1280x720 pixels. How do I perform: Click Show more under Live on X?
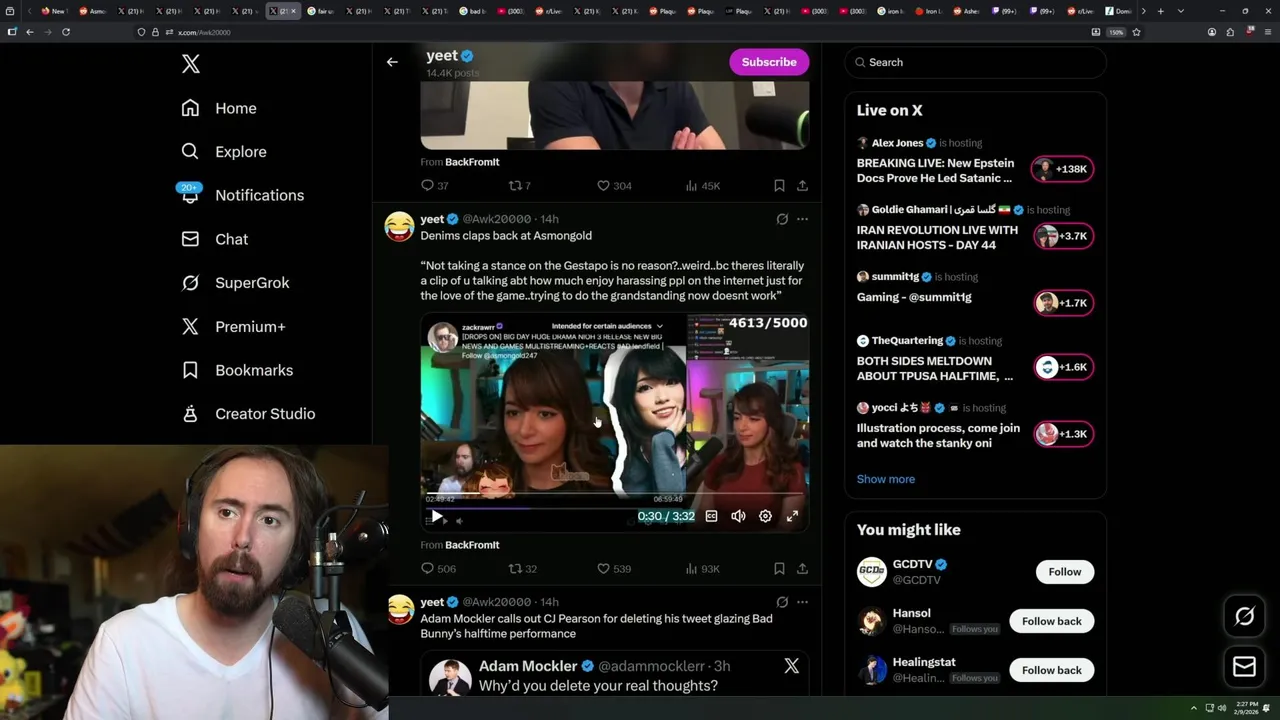click(x=885, y=479)
